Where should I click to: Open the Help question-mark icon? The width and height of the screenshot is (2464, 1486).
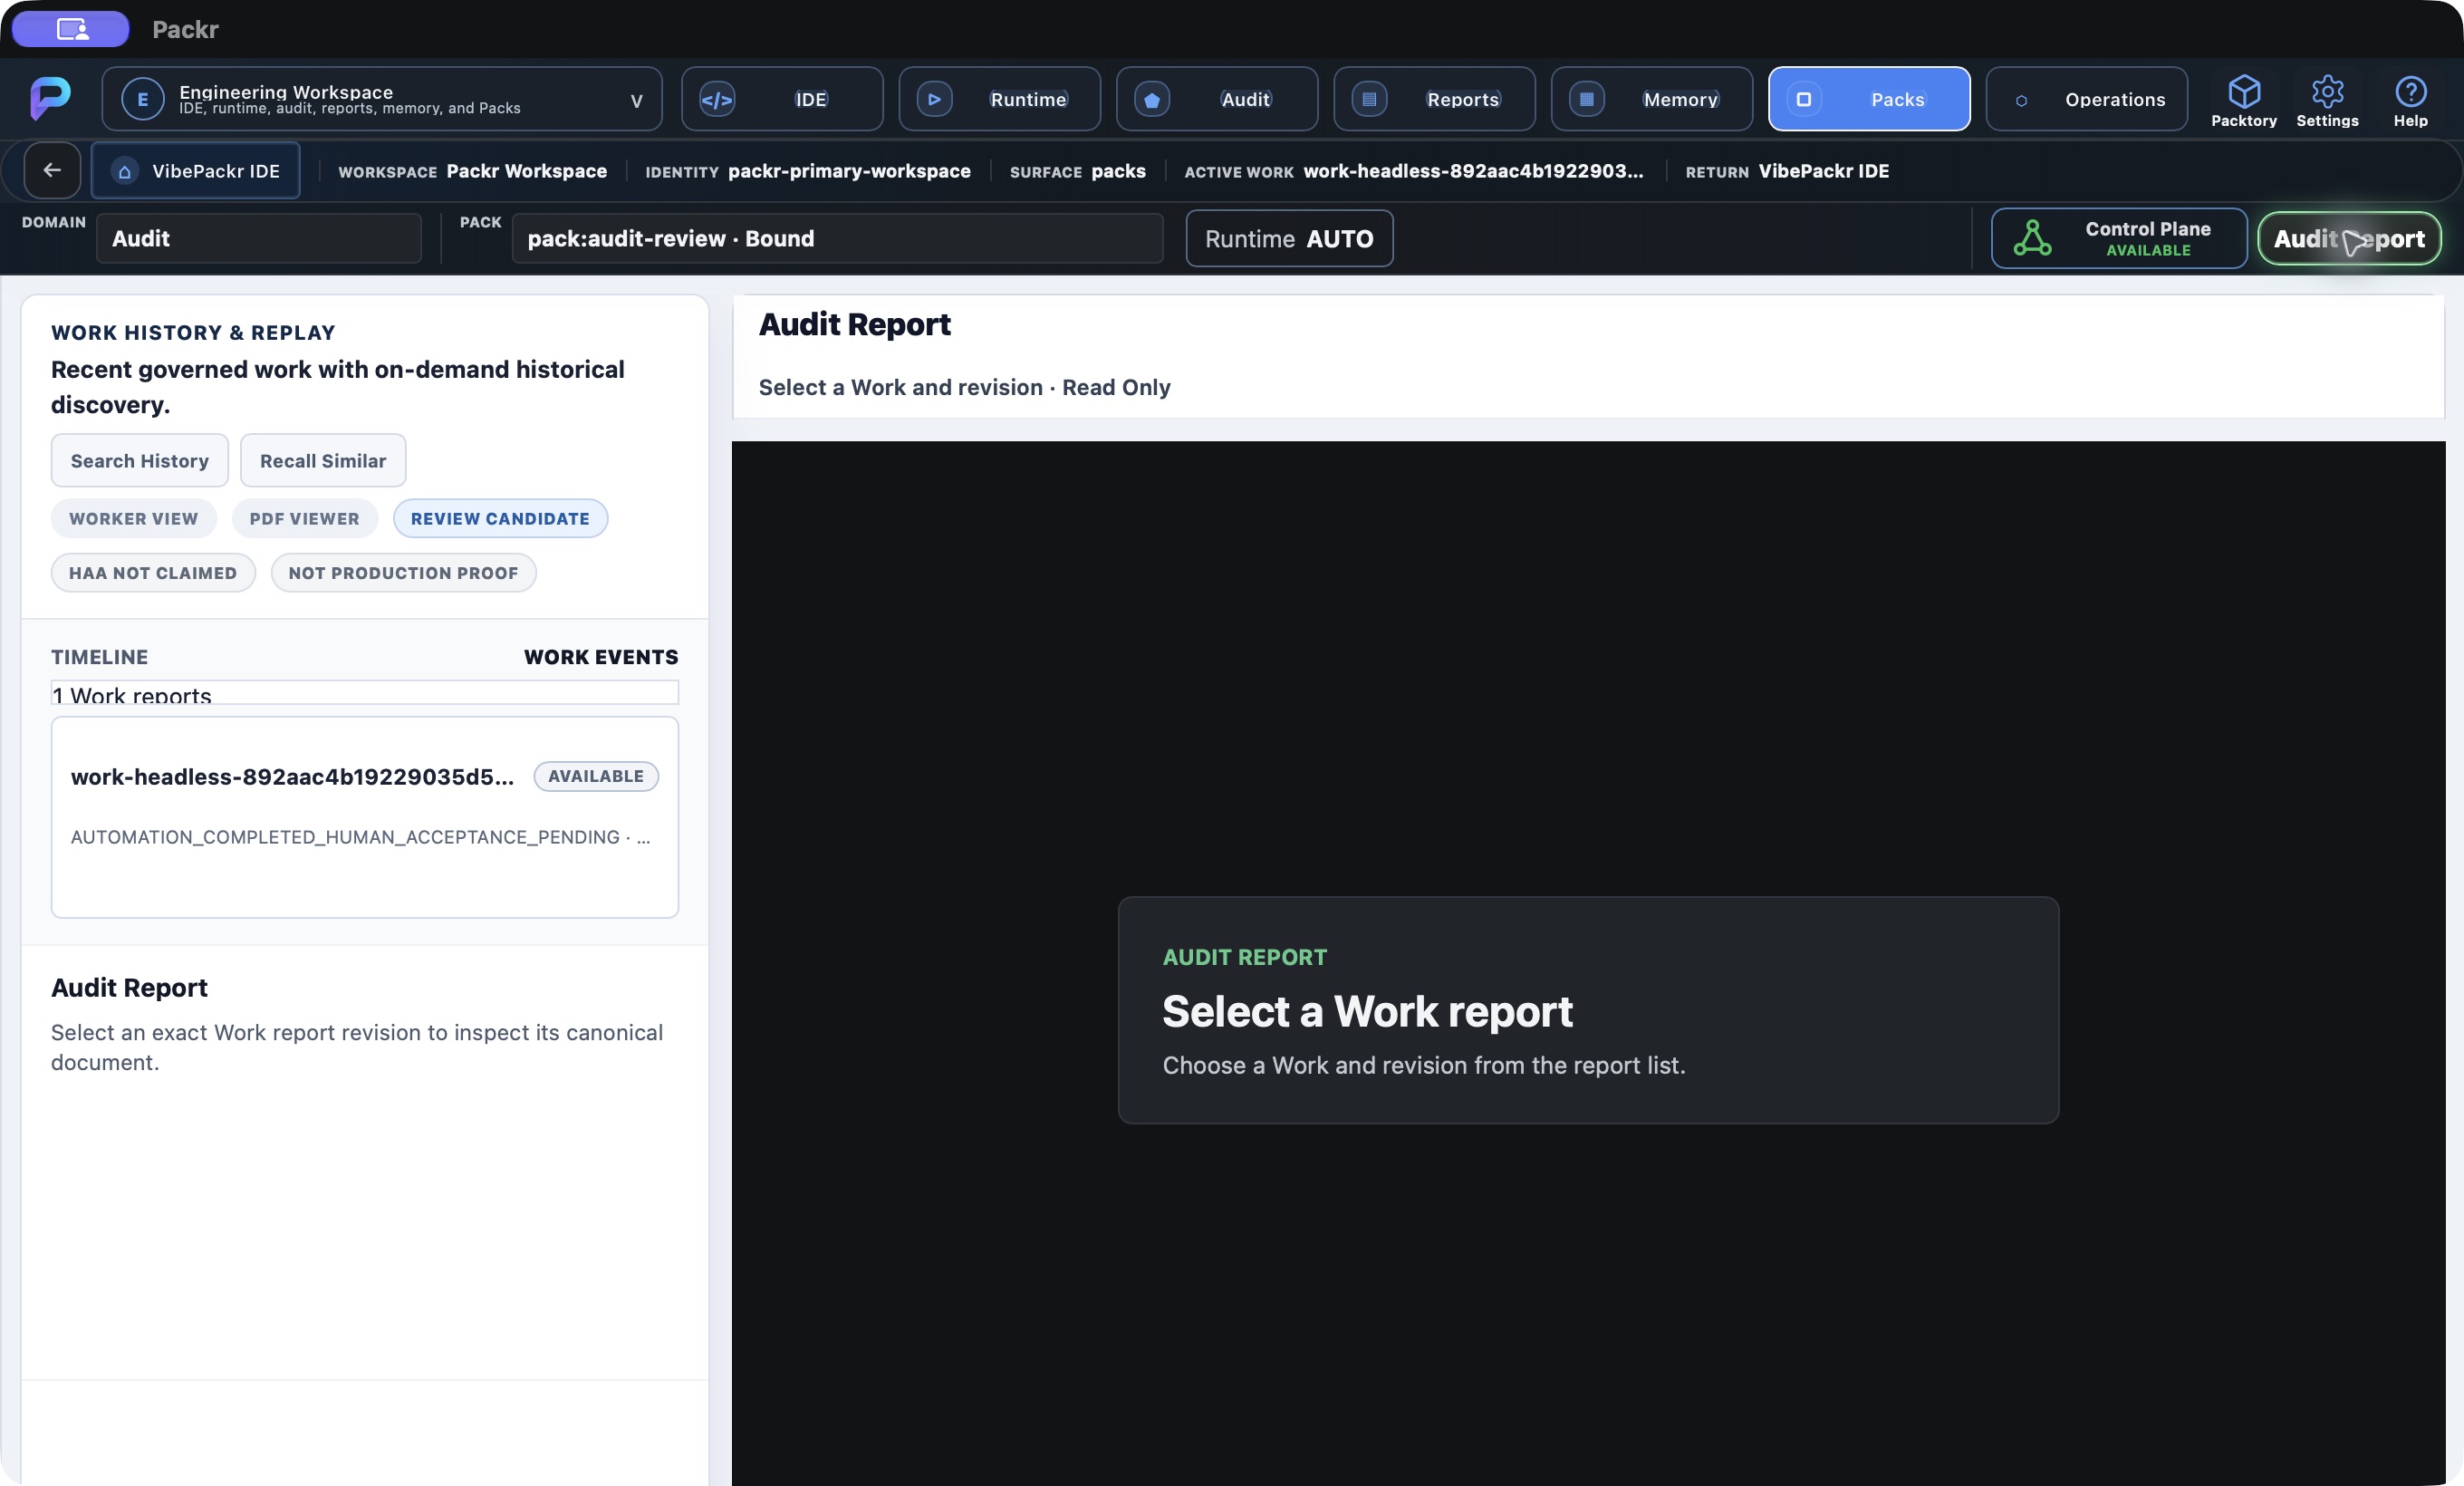(2410, 92)
